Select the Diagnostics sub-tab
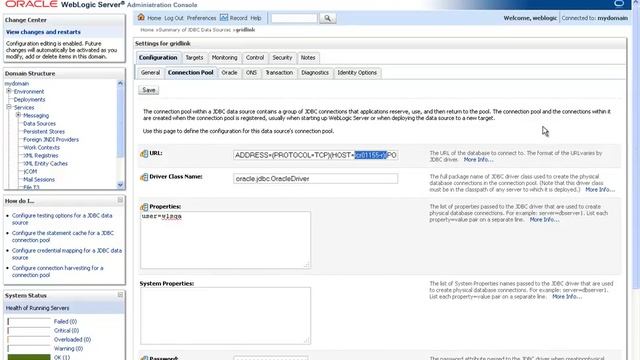The width and height of the screenshot is (640, 360). pyautogui.click(x=315, y=73)
